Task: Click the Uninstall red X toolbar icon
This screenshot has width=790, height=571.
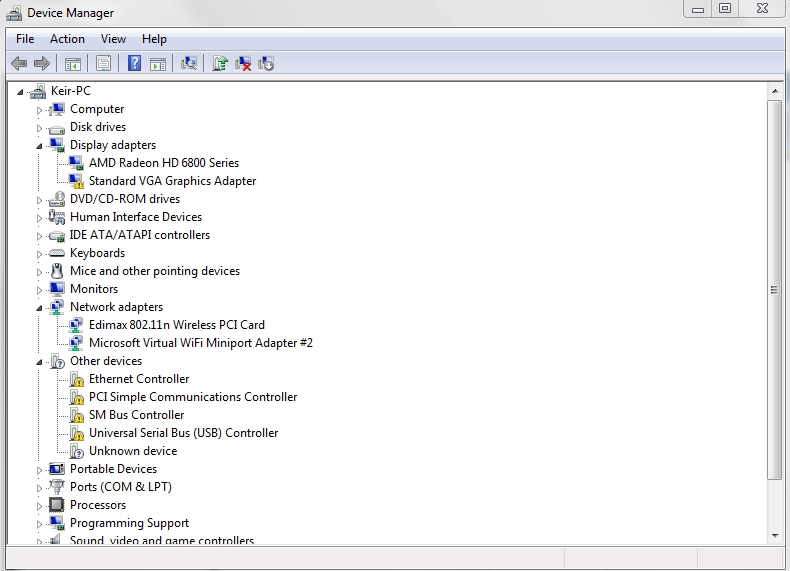Action: [243, 64]
